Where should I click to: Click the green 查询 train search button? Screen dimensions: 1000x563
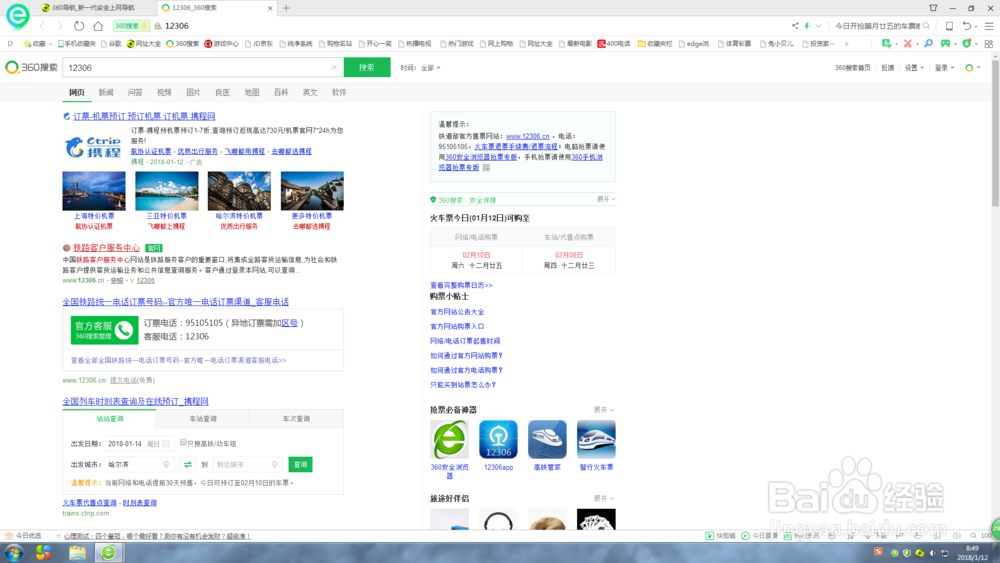[300, 465]
